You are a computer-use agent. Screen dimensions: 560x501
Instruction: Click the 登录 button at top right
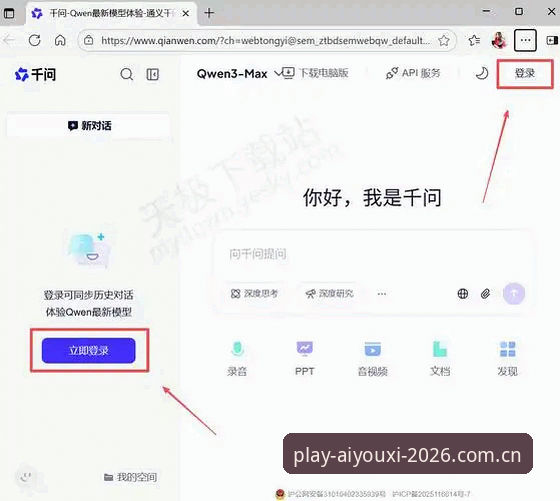point(525,74)
